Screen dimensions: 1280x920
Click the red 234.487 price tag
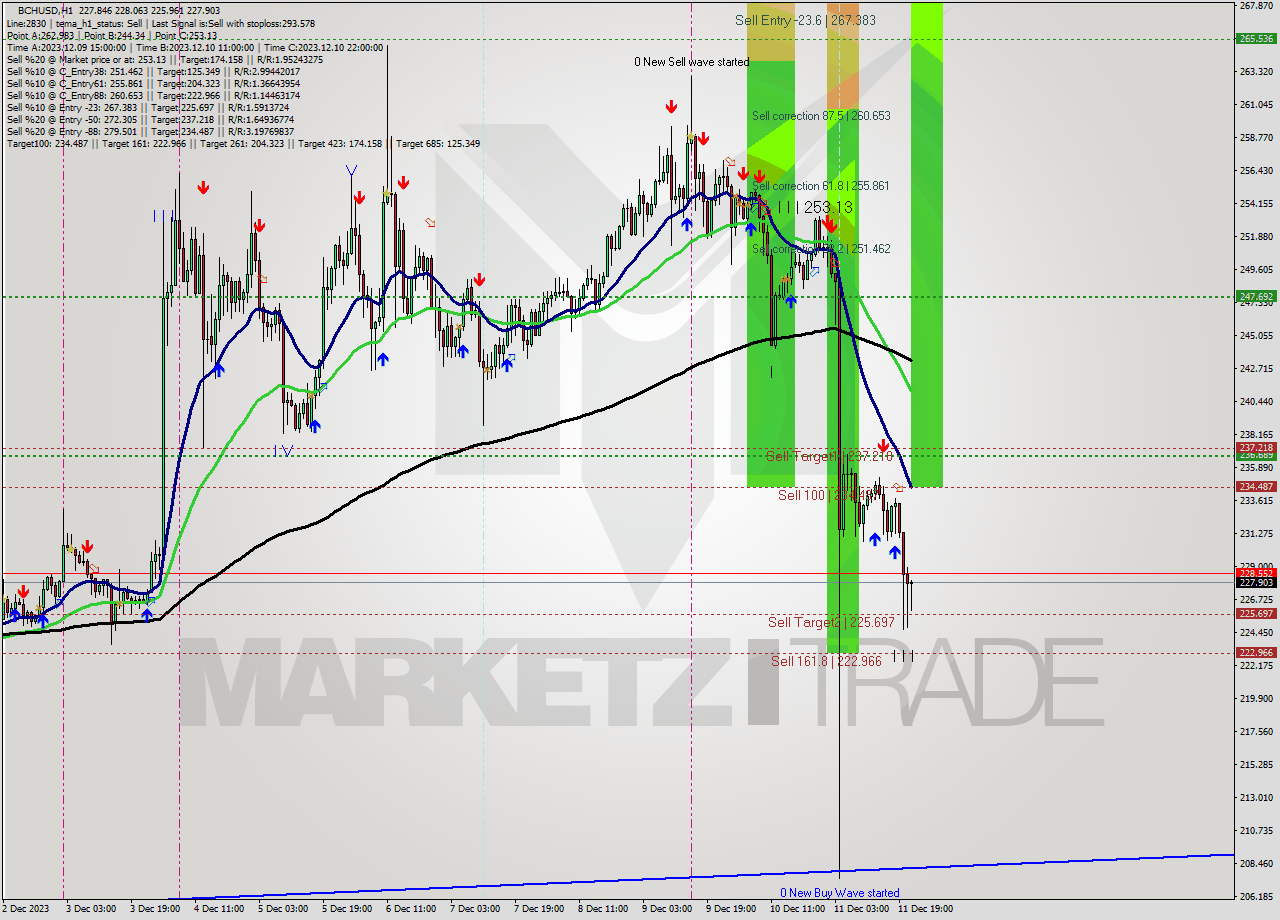click(x=1256, y=487)
